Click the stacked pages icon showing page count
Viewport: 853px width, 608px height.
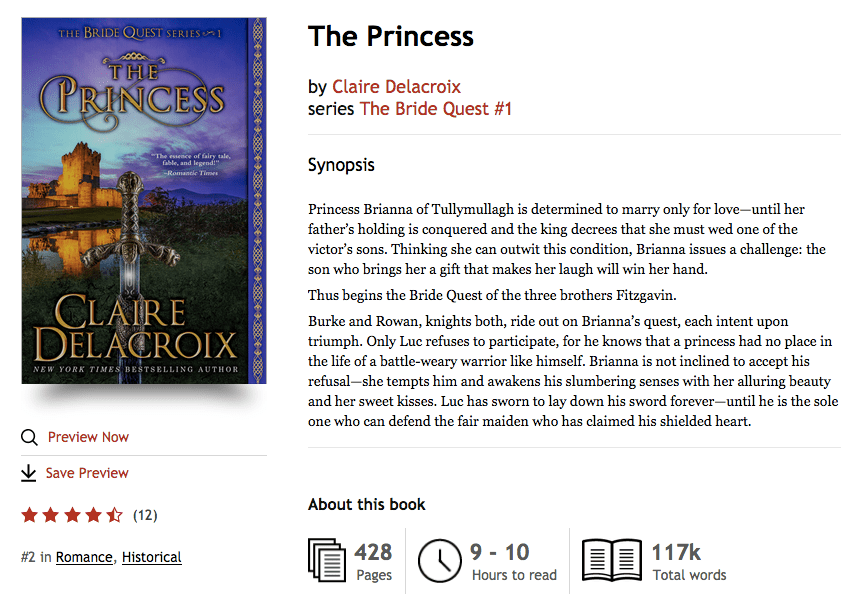pos(327,562)
